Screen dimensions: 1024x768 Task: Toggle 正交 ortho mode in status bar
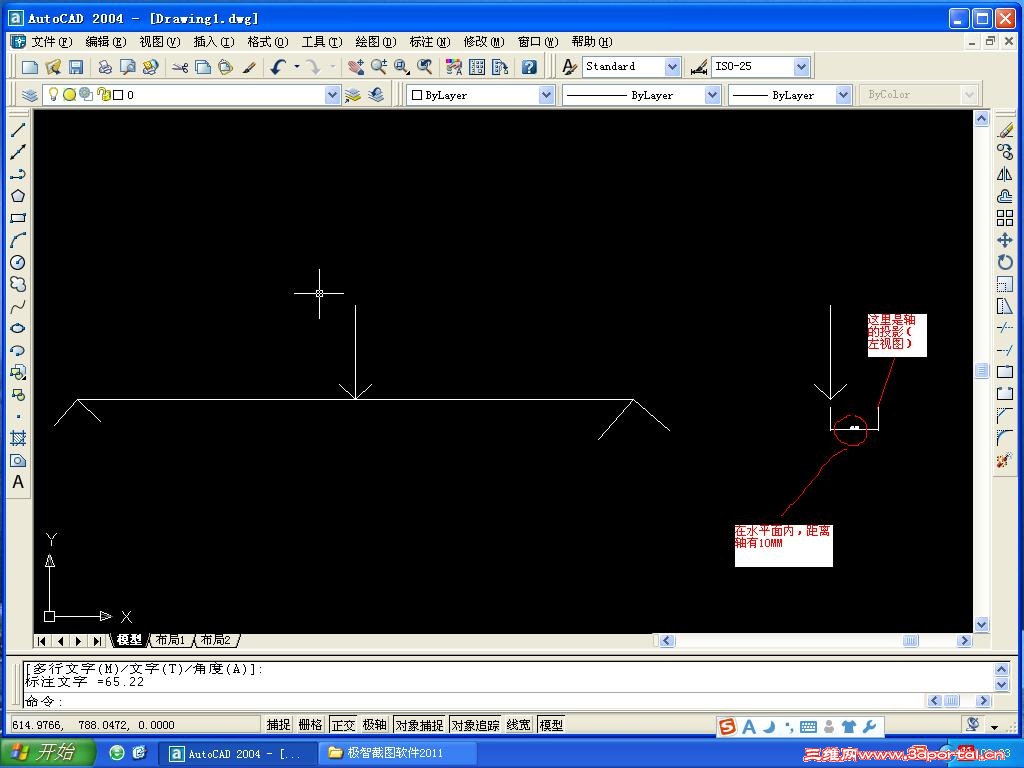(x=343, y=725)
